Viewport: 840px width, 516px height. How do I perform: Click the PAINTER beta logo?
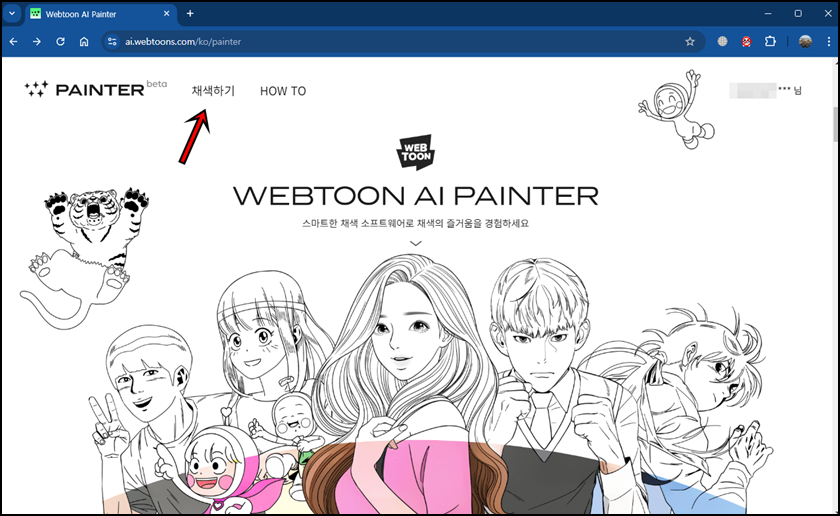(x=96, y=89)
